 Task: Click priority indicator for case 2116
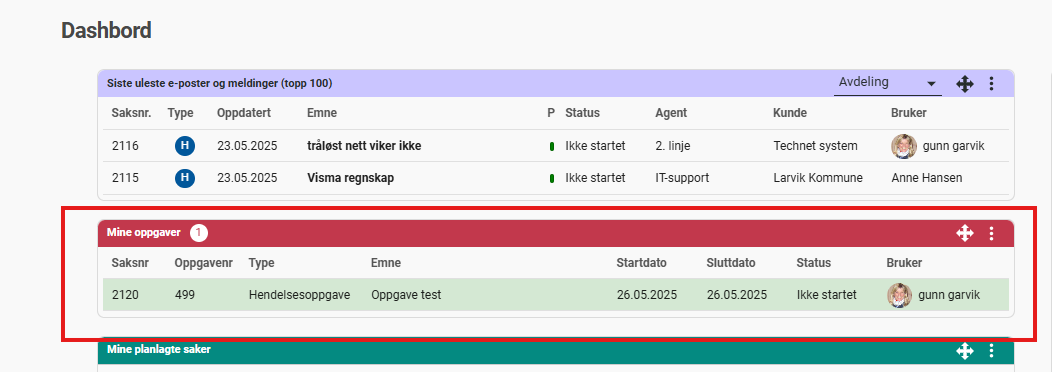coord(551,146)
